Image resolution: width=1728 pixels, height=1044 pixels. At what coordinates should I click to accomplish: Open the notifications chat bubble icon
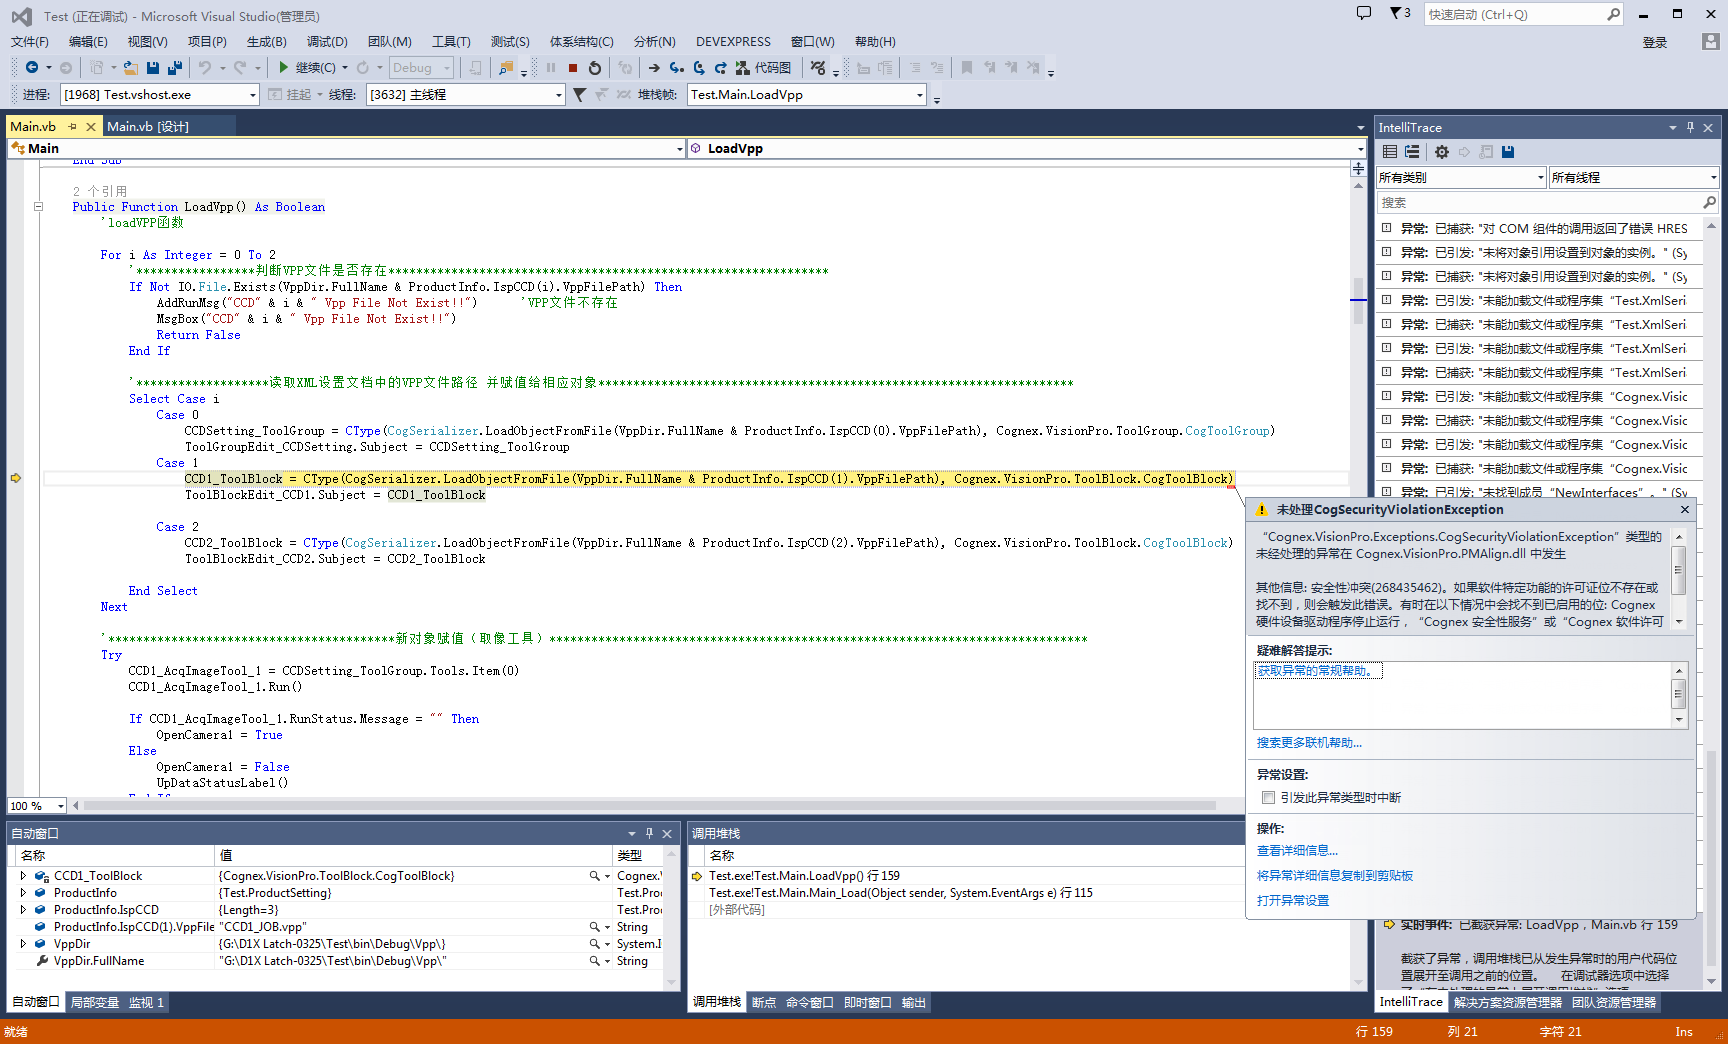(x=1364, y=13)
